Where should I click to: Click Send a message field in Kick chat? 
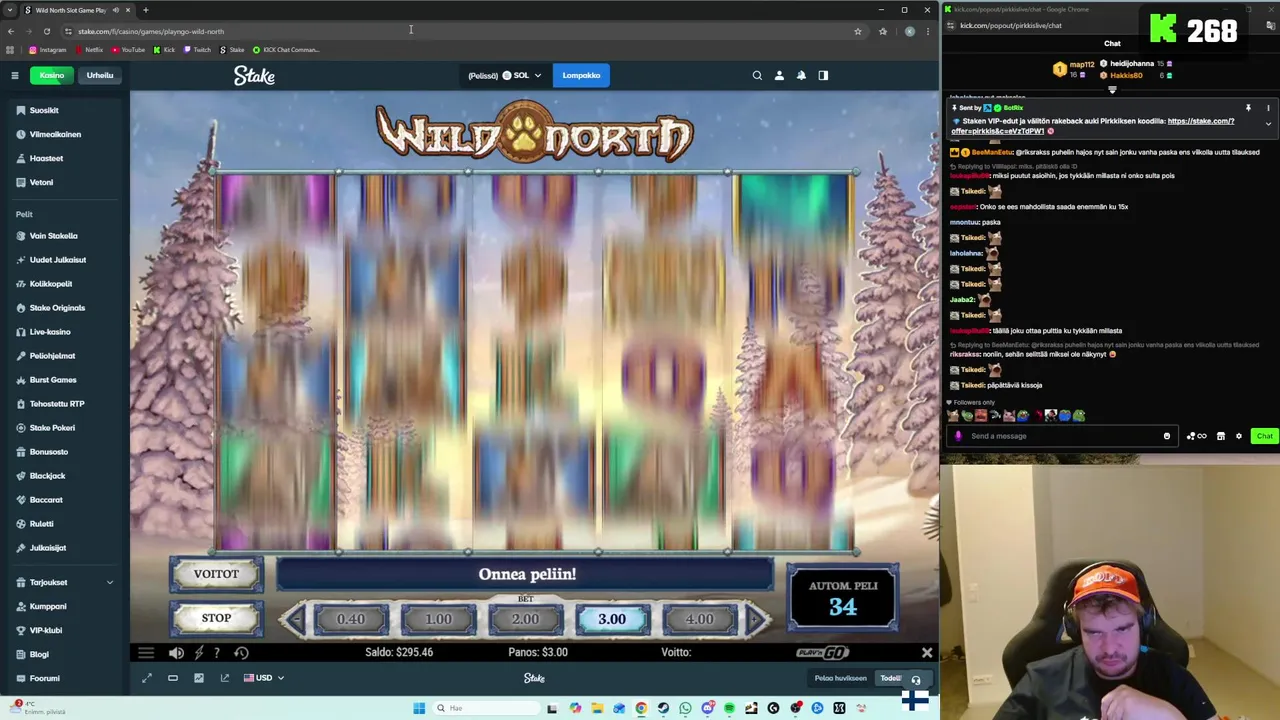point(1060,436)
